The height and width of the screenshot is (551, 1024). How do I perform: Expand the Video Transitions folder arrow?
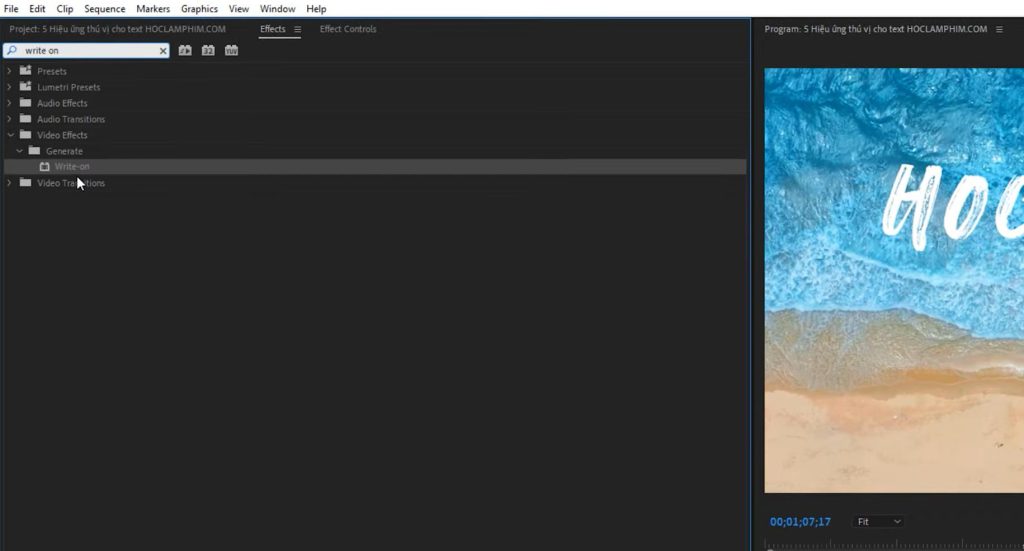[x=10, y=183]
